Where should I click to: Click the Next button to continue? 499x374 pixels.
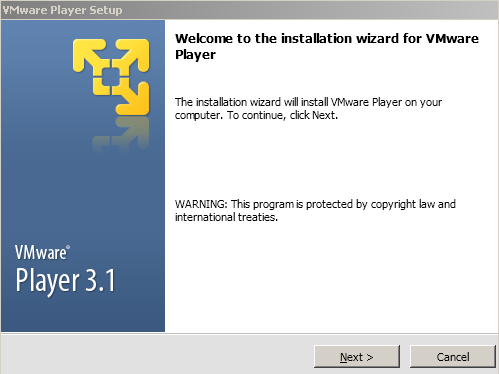pyautogui.click(x=357, y=357)
